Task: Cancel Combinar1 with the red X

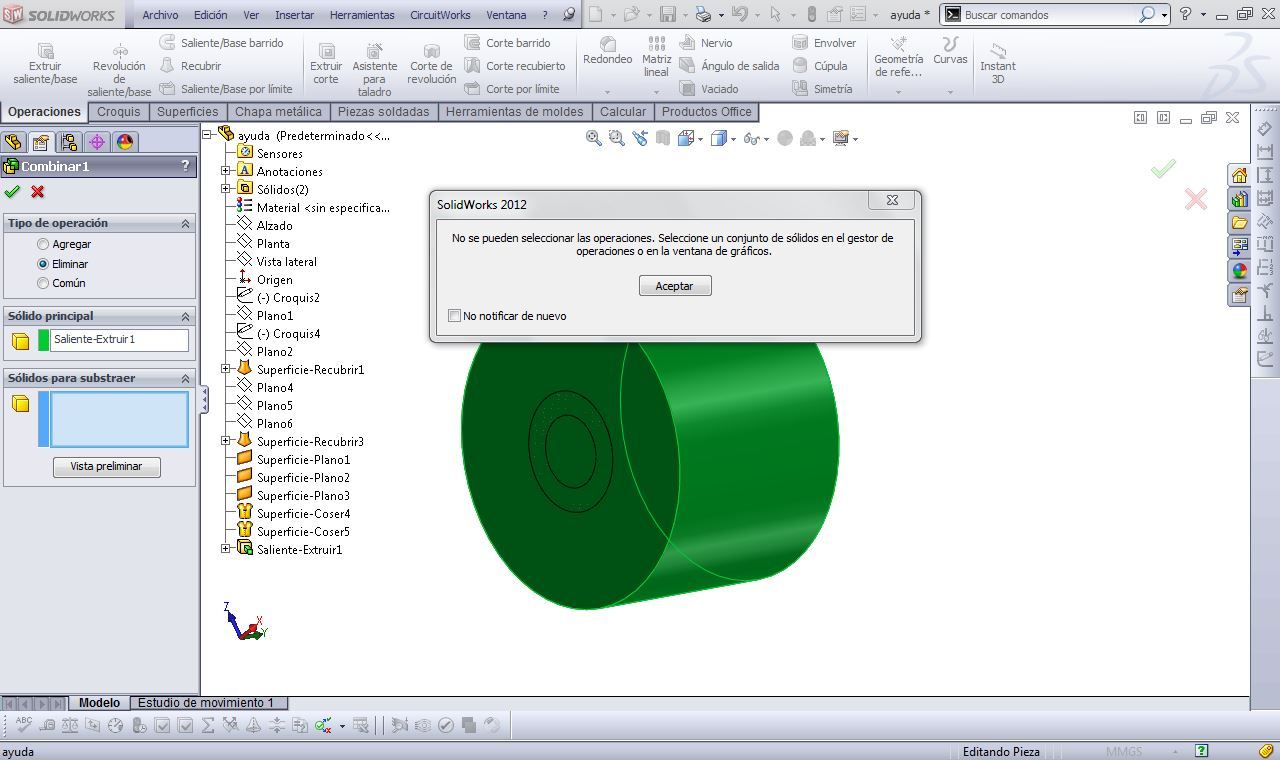Action: (x=38, y=192)
